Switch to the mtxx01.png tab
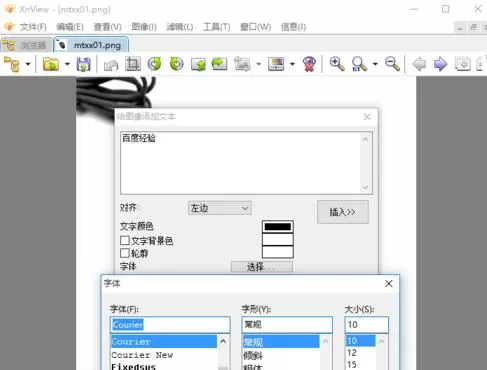 pos(91,45)
